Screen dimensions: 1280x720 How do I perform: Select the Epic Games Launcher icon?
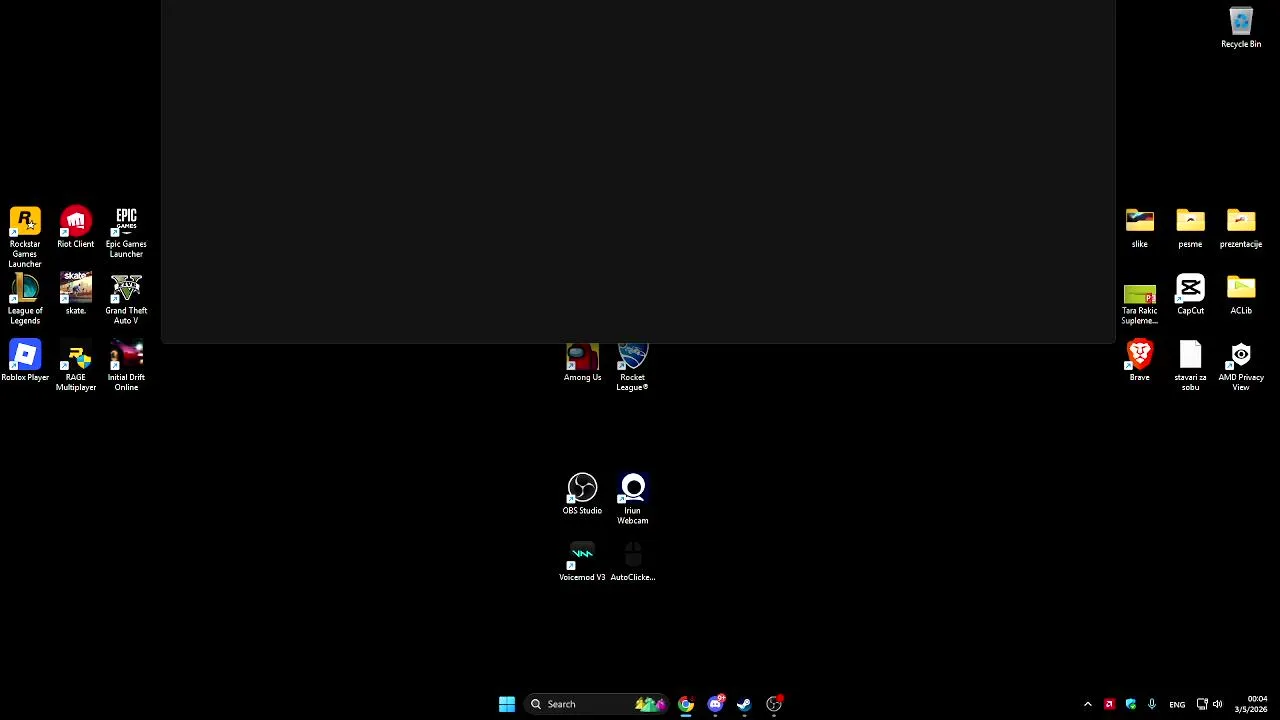[126, 233]
